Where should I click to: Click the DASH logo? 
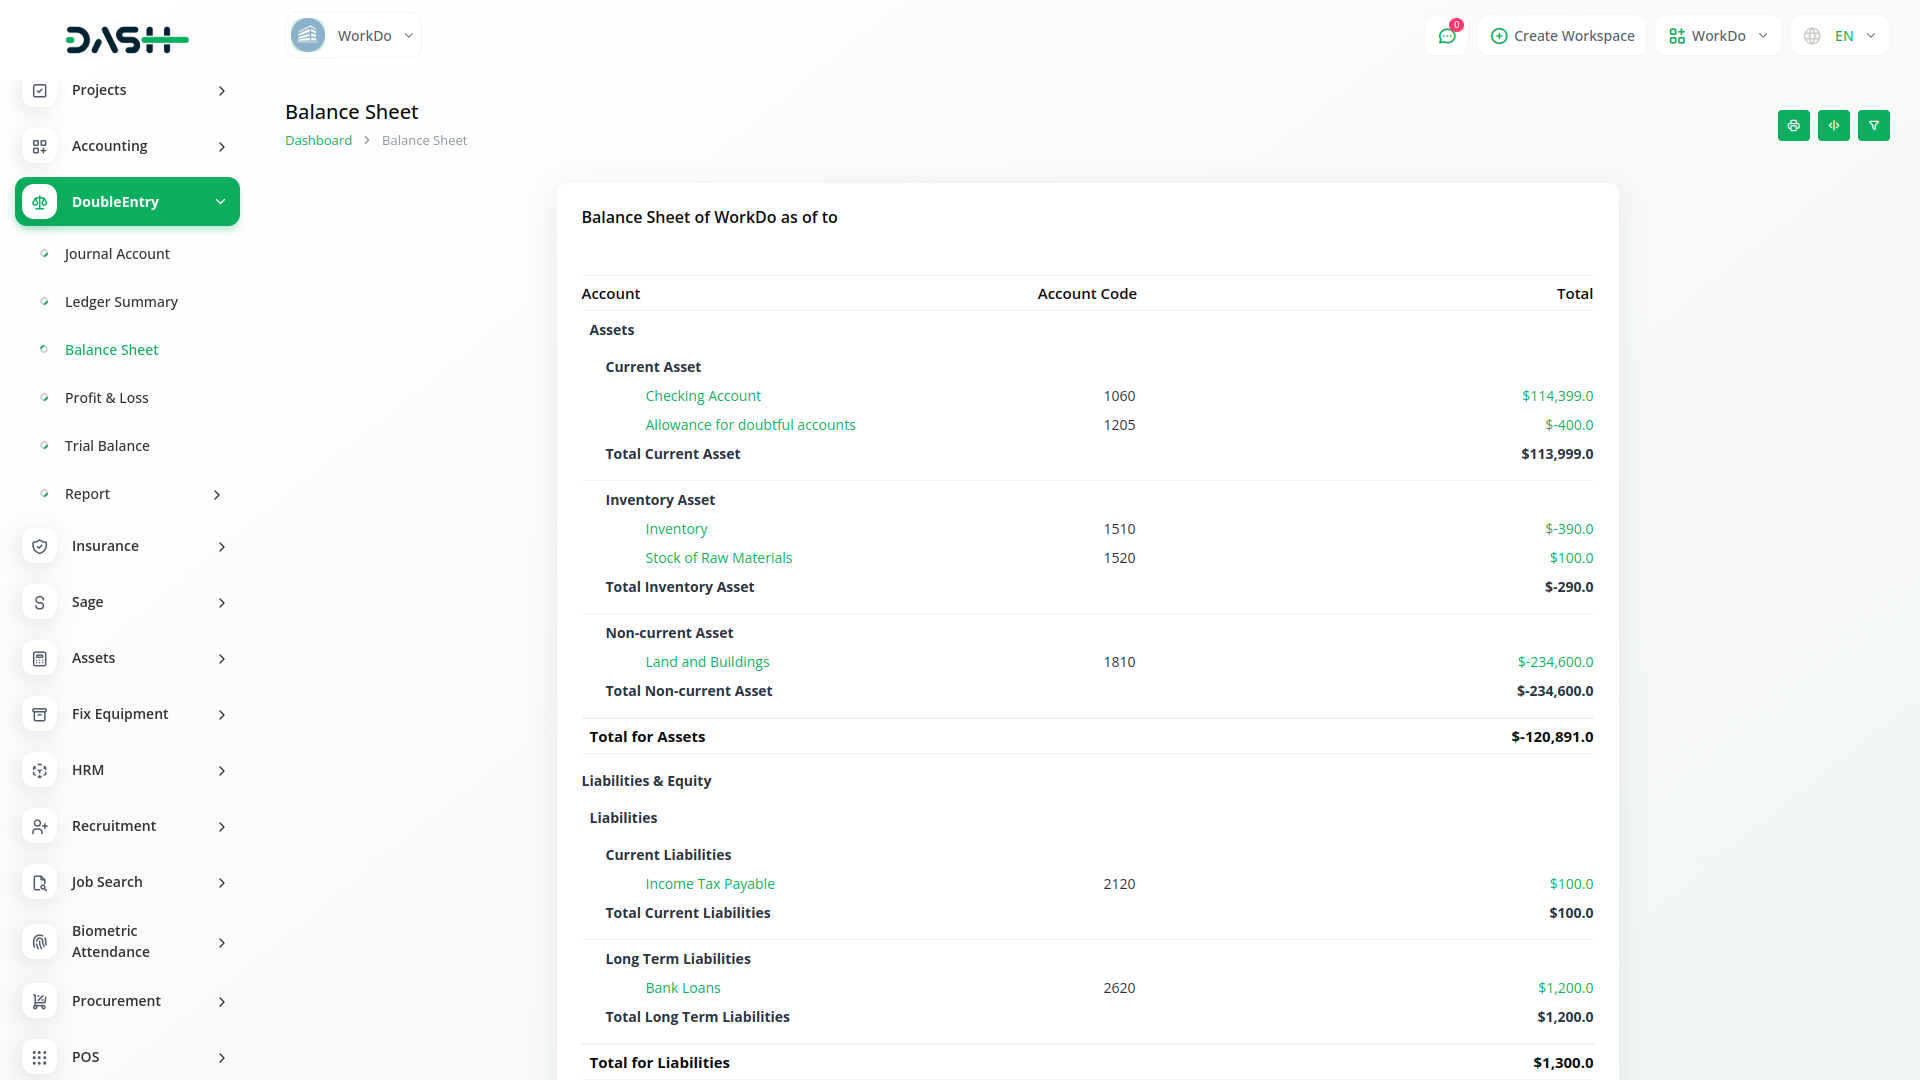coord(127,40)
